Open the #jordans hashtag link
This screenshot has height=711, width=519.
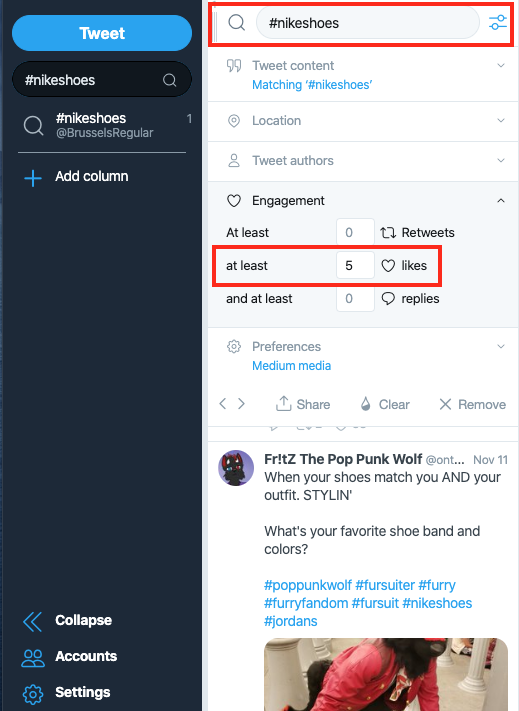coord(291,621)
